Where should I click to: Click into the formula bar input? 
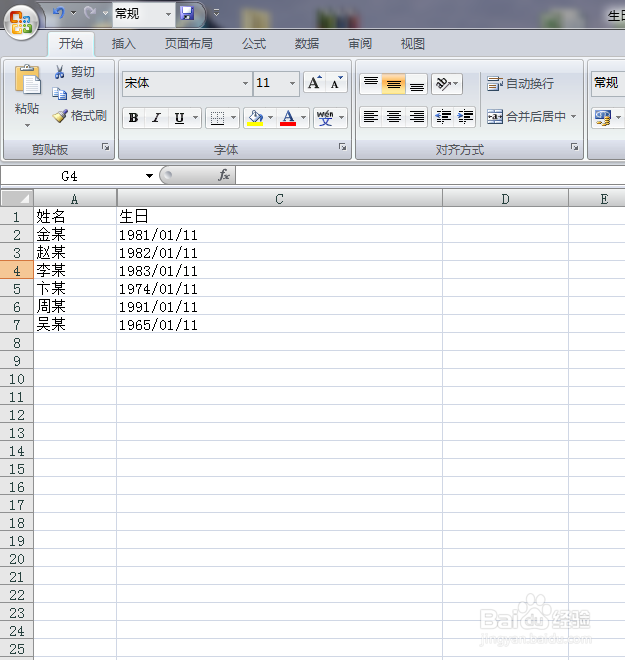tap(430, 175)
